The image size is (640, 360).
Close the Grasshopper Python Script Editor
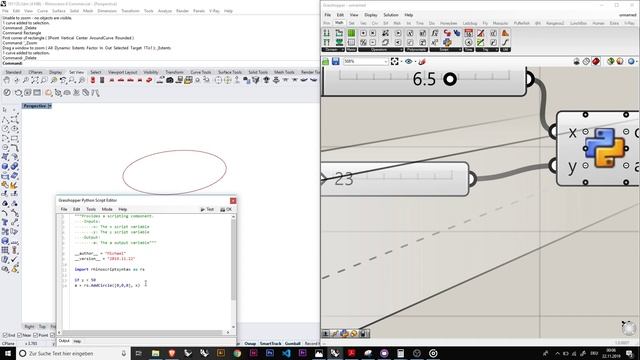[233, 200]
